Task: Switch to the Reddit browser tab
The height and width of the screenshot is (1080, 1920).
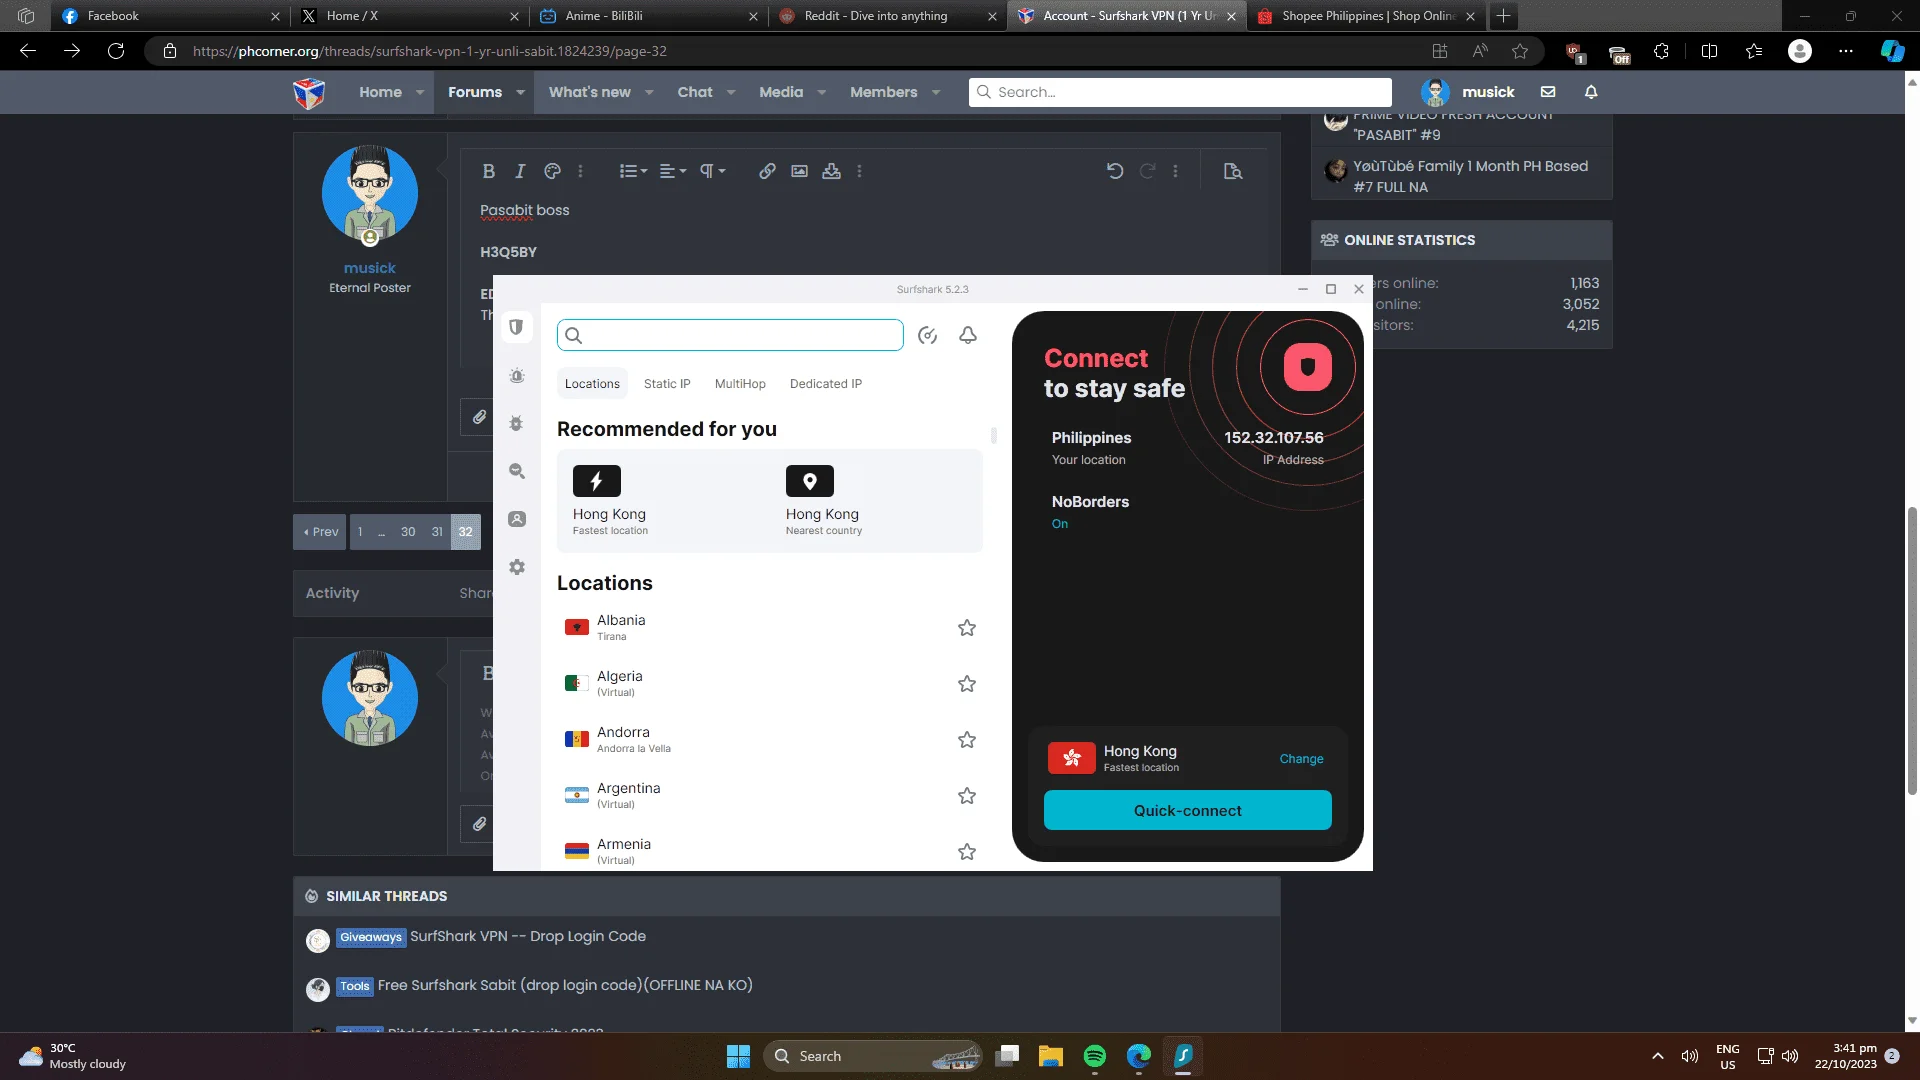Action: click(887, 16)
